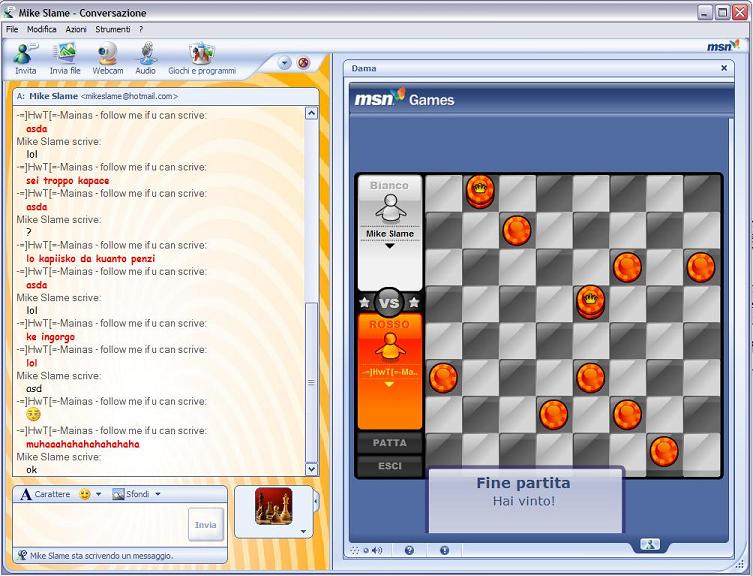Viewport: 753px width, 576px height.
Task: Start a Webcam session
Action: 108,59
